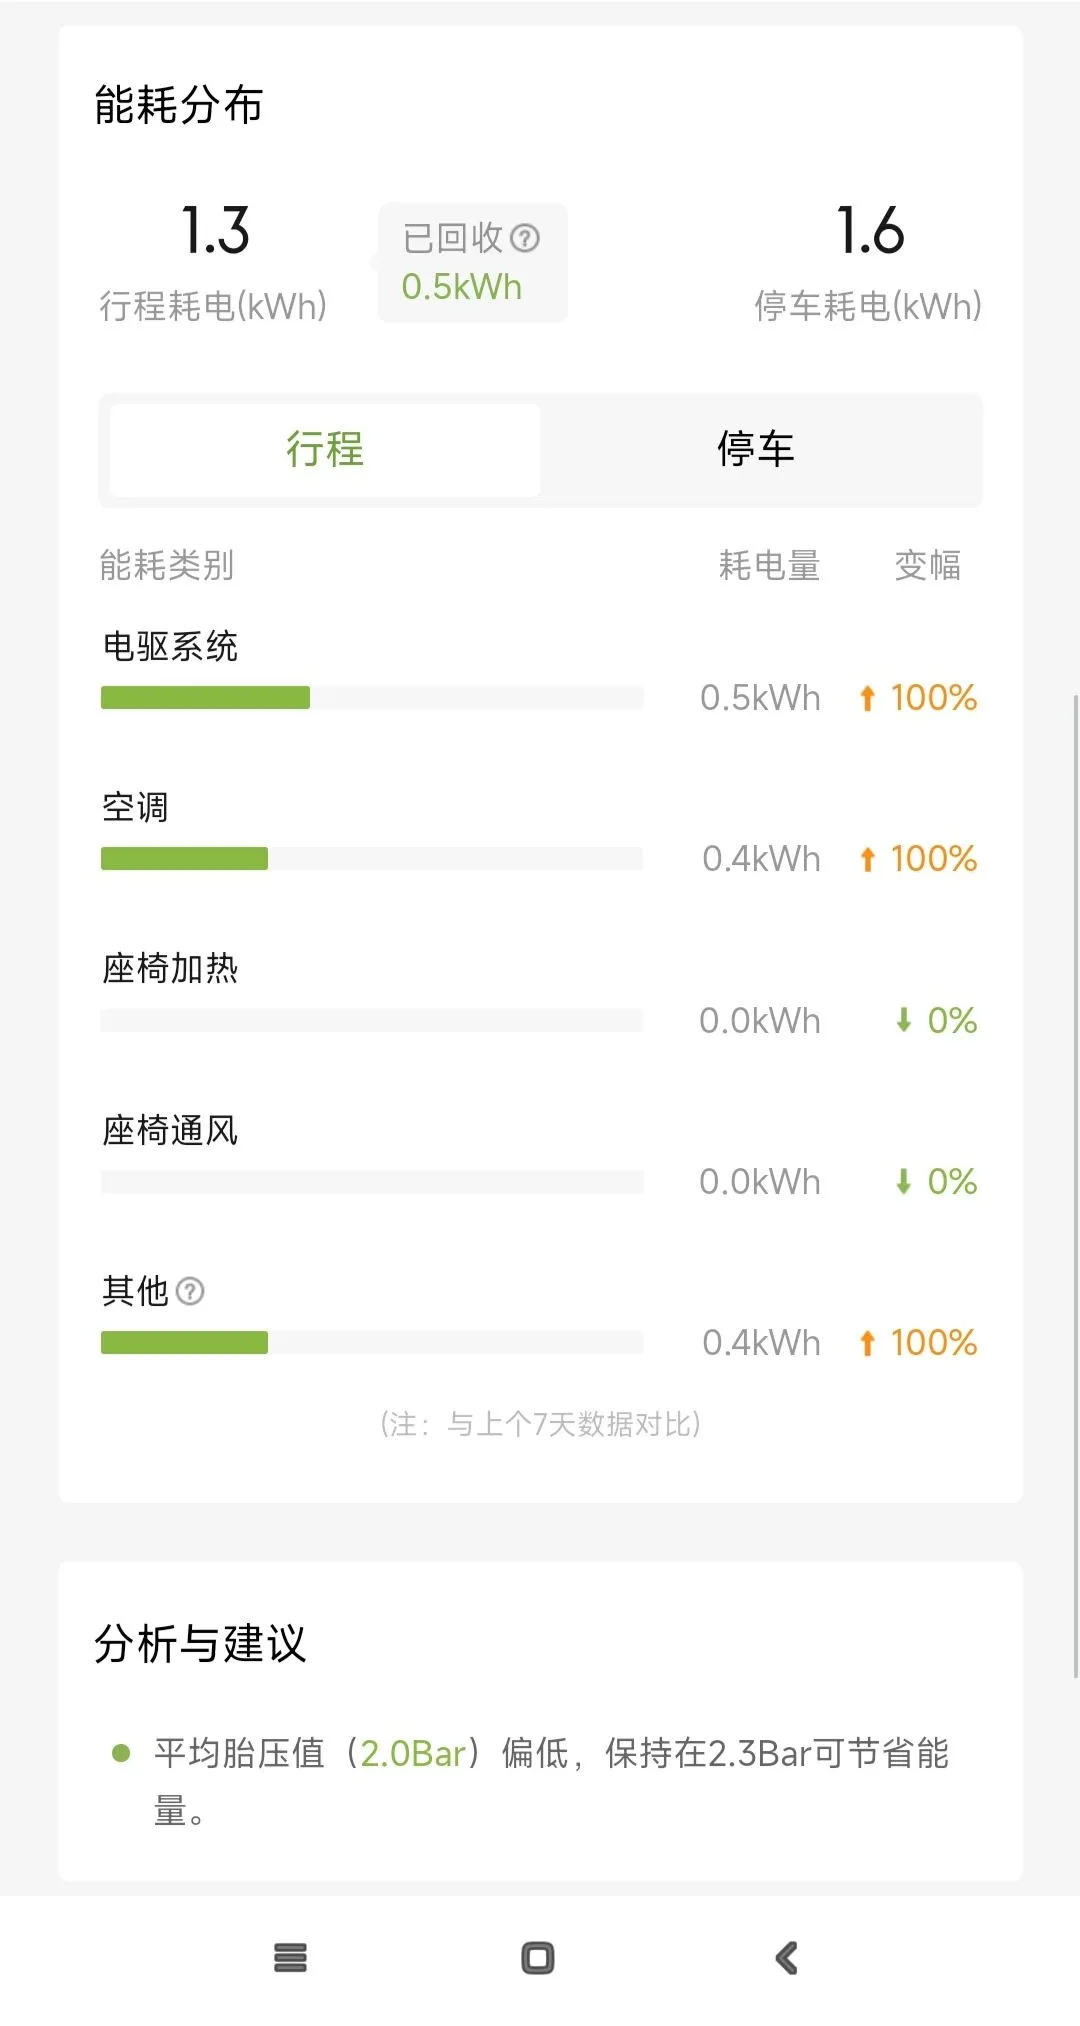Switch to the 停车 tab

pos(755,449)
